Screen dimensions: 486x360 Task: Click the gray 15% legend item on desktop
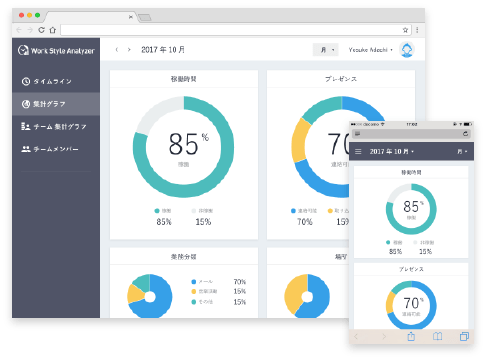tap(203, 216)
